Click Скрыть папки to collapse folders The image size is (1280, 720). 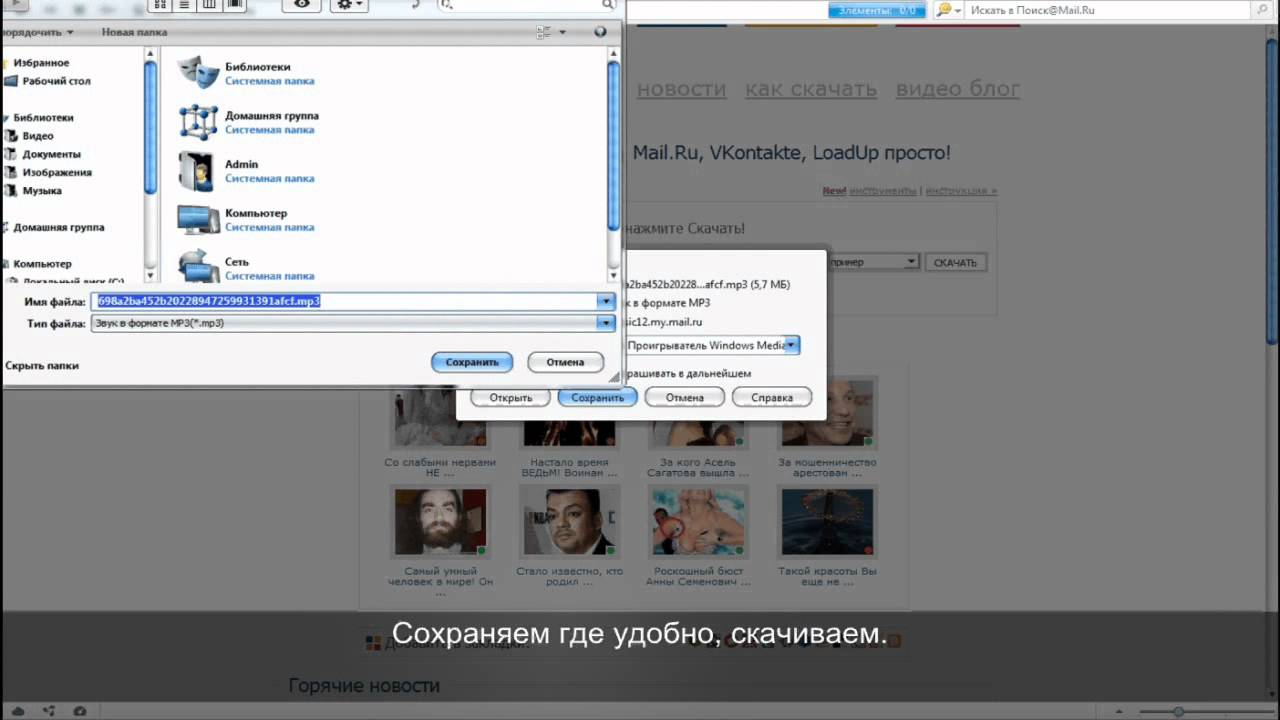(42, 366)
